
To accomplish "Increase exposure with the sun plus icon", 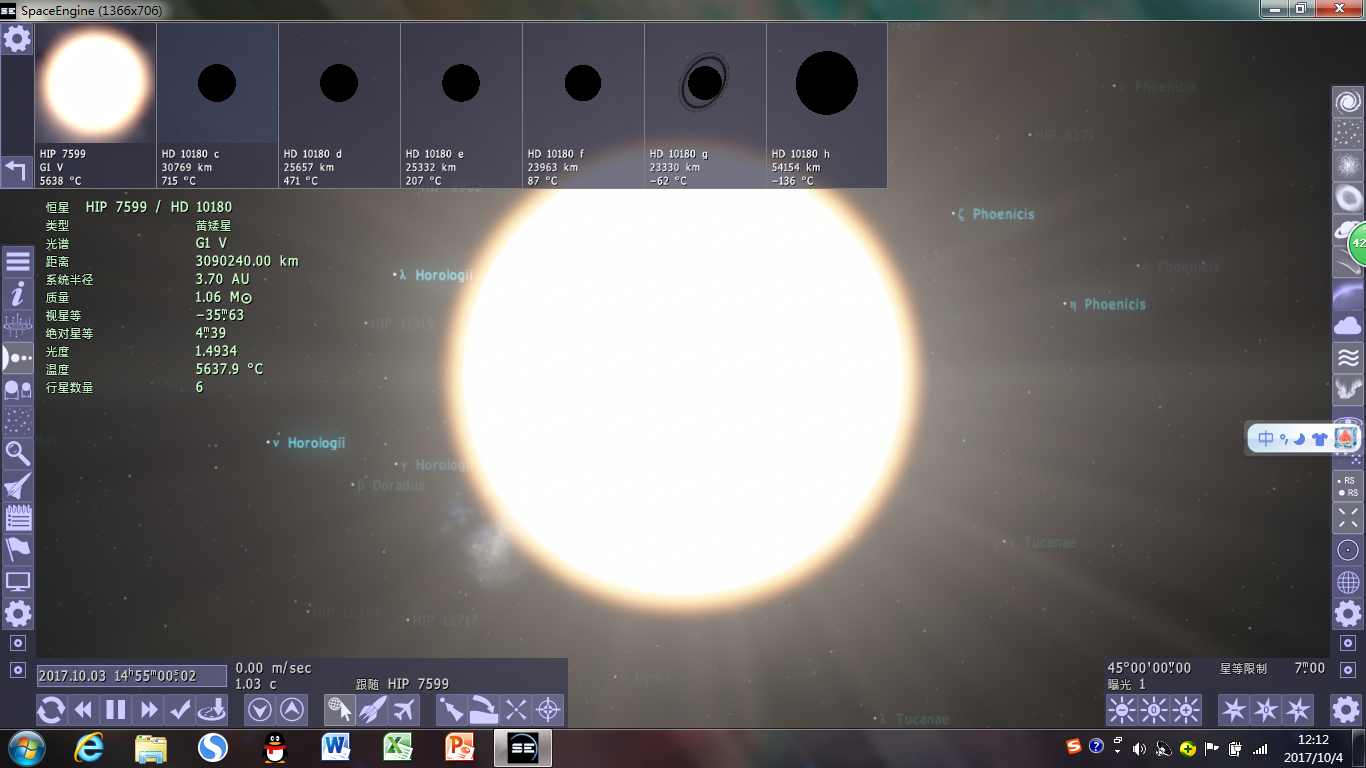I will (1186, 710).
